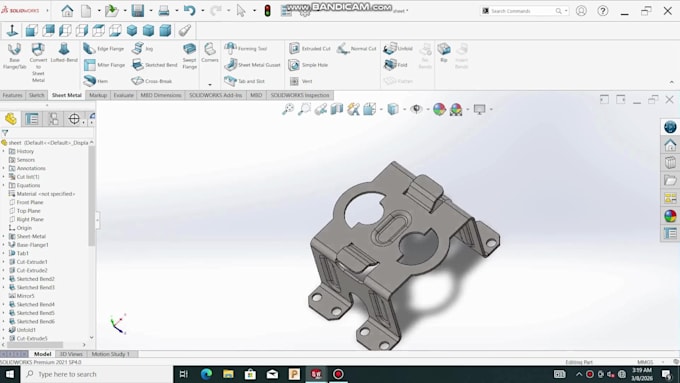The width and height of the screenshot is (680, 383).
Task: Switch to the Features tab
Action: [x=13, y=95]
